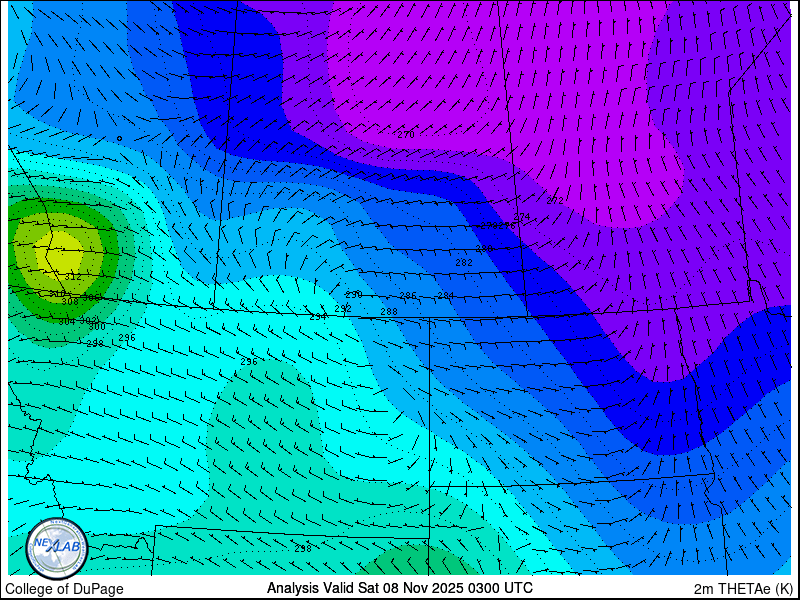Click the 300 contour label
800x600 pixels.
click(97, 327)
